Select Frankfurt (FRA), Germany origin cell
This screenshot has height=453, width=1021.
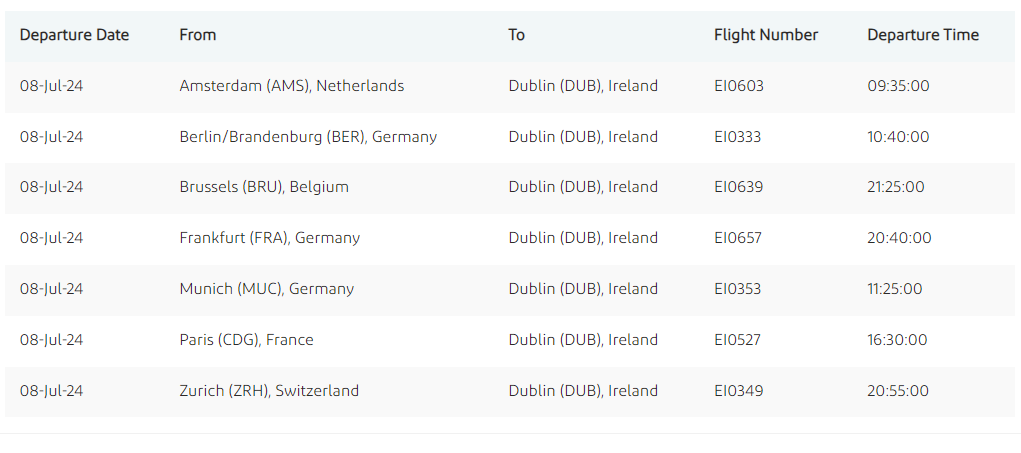pos(270,238)
